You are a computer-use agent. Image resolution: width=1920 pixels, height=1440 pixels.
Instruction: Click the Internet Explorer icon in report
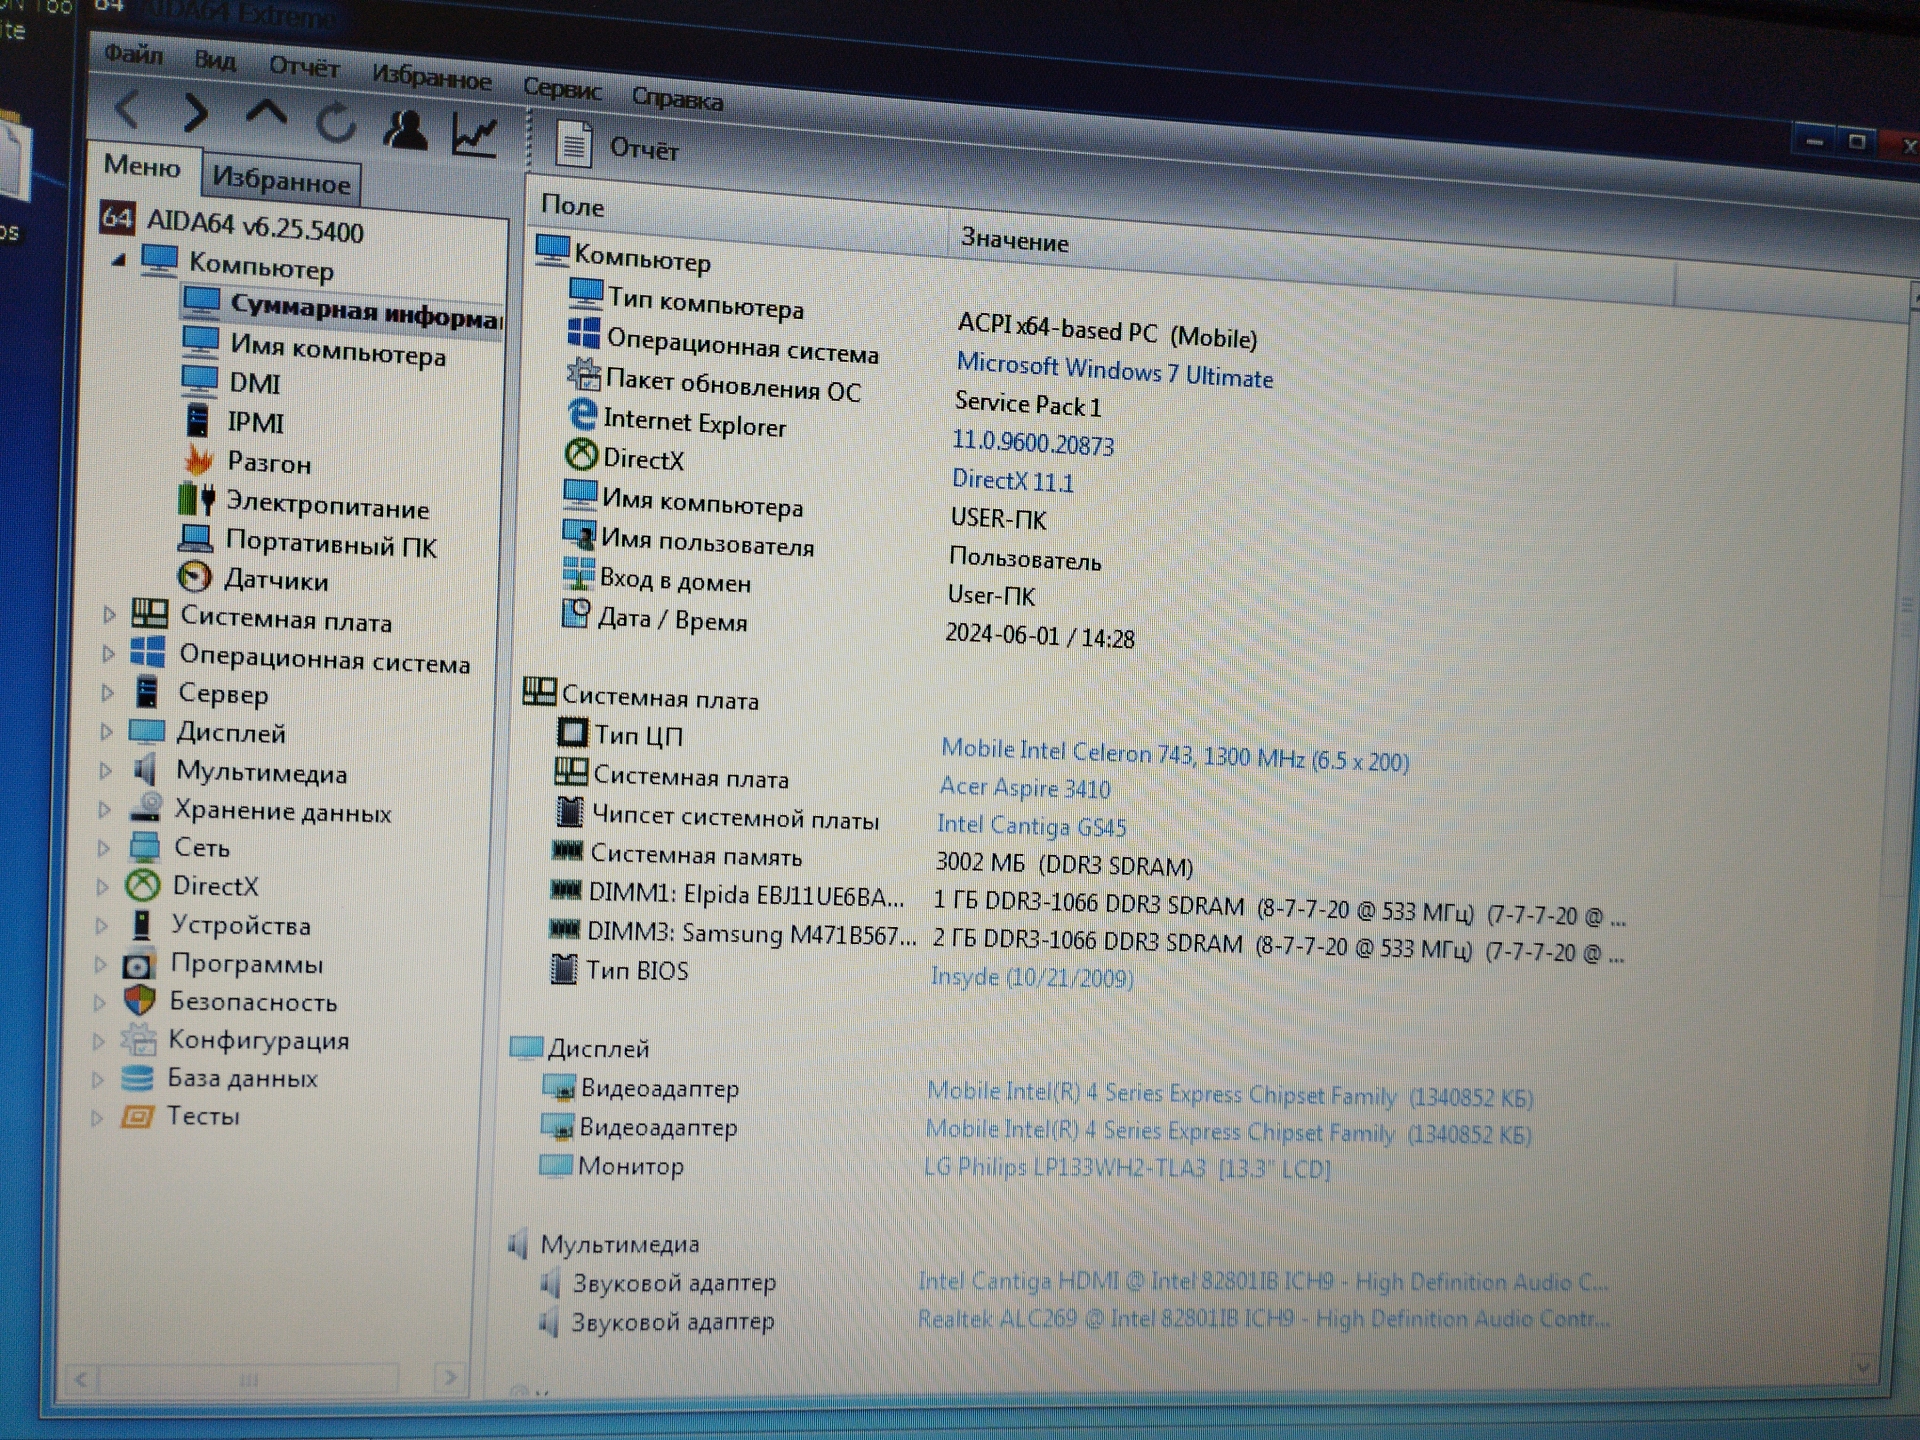[581, 415]
